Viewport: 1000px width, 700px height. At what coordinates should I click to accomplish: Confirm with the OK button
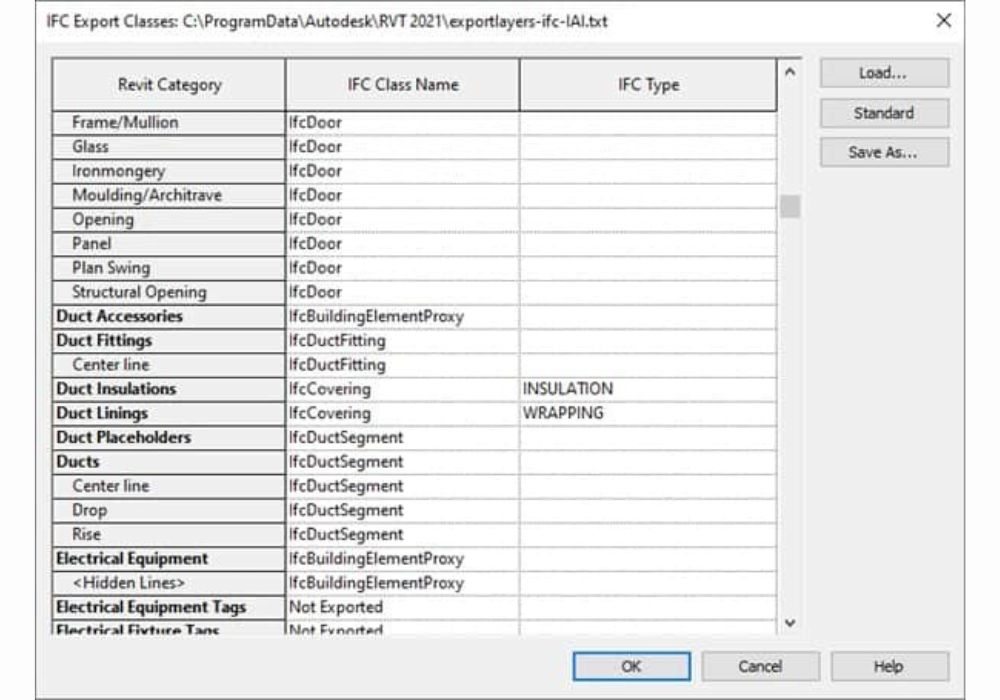(x=631, y=666)
